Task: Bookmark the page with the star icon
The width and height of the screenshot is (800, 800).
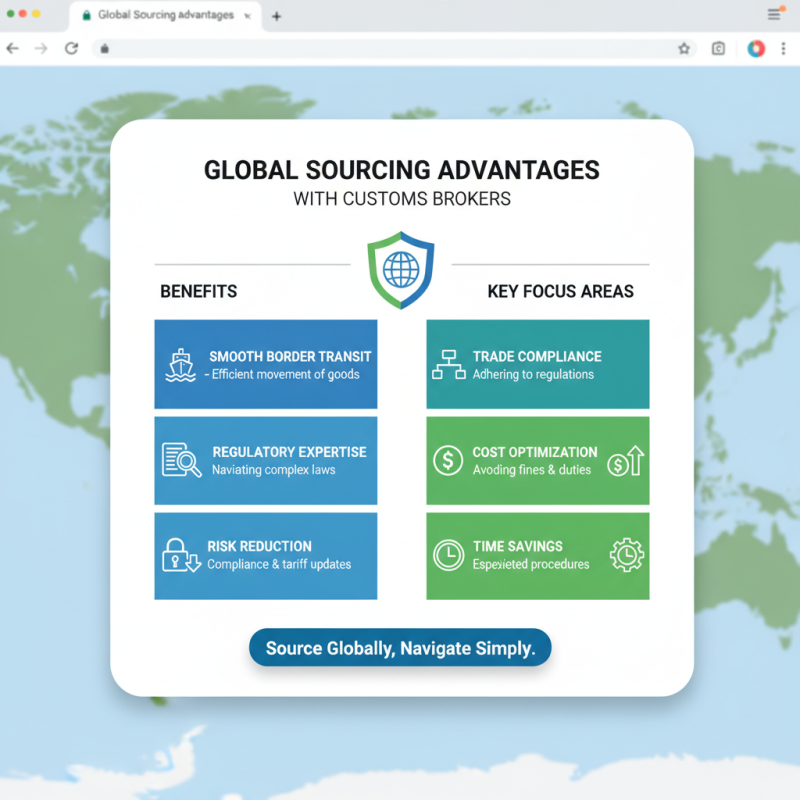Action: click(684, 47)
